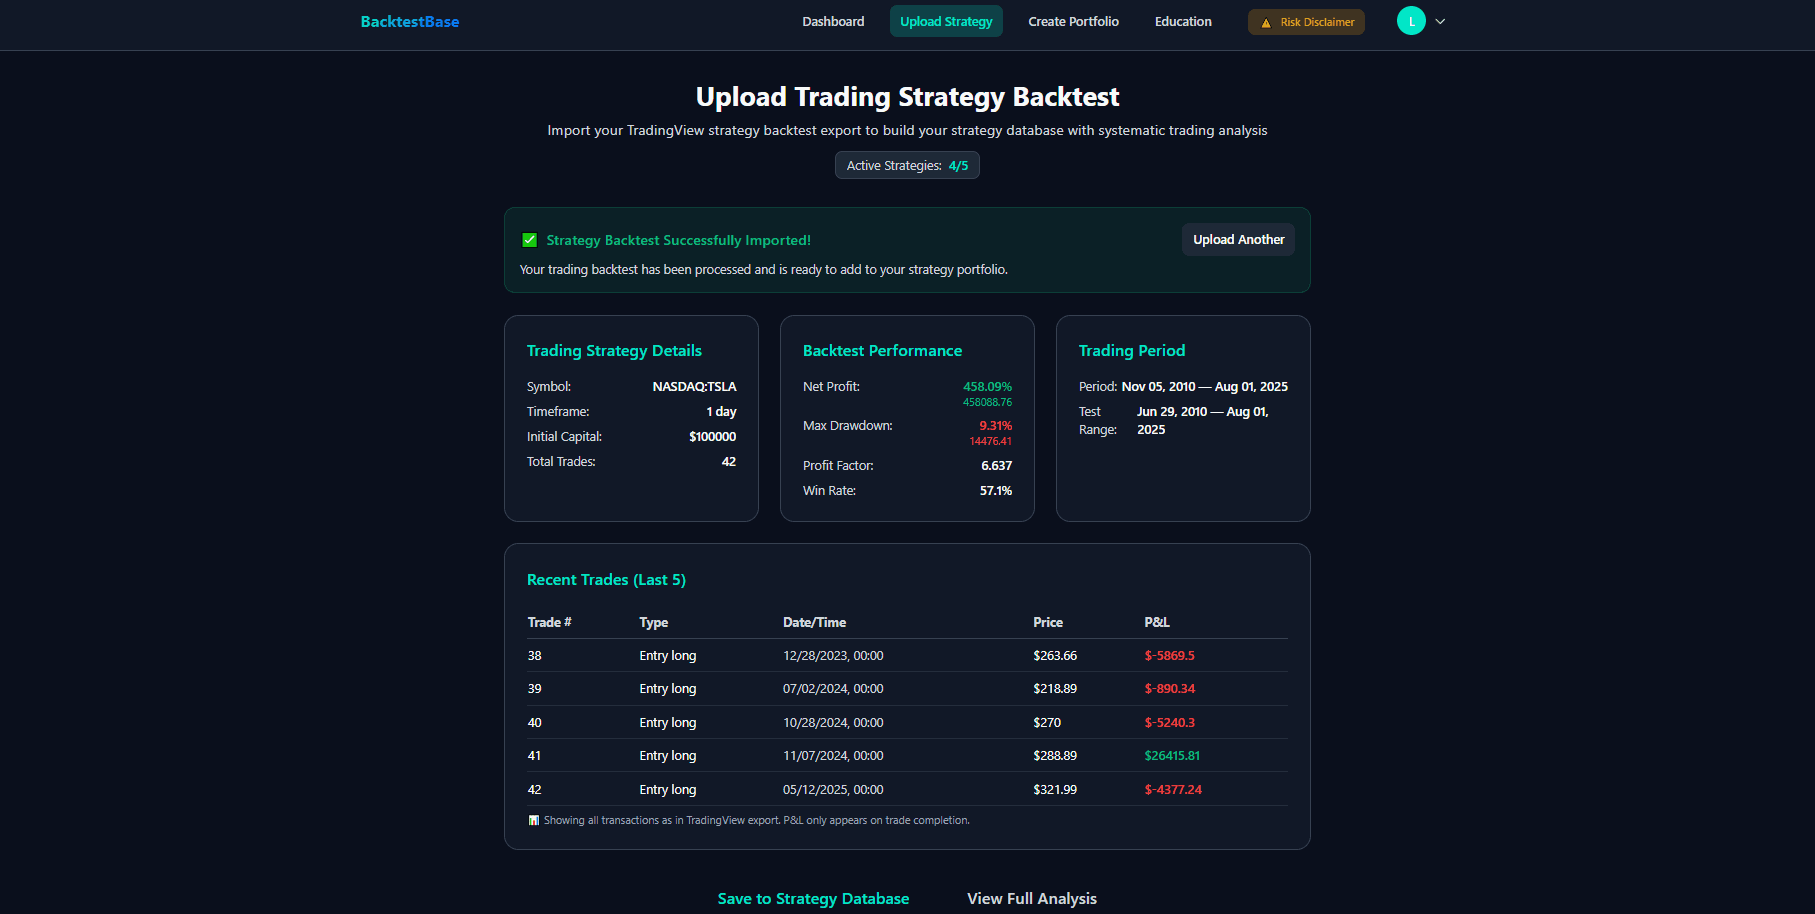Select the date 10/28/2024, 00:00
This screenshot has width=1815, height=914.
point(833,722)
